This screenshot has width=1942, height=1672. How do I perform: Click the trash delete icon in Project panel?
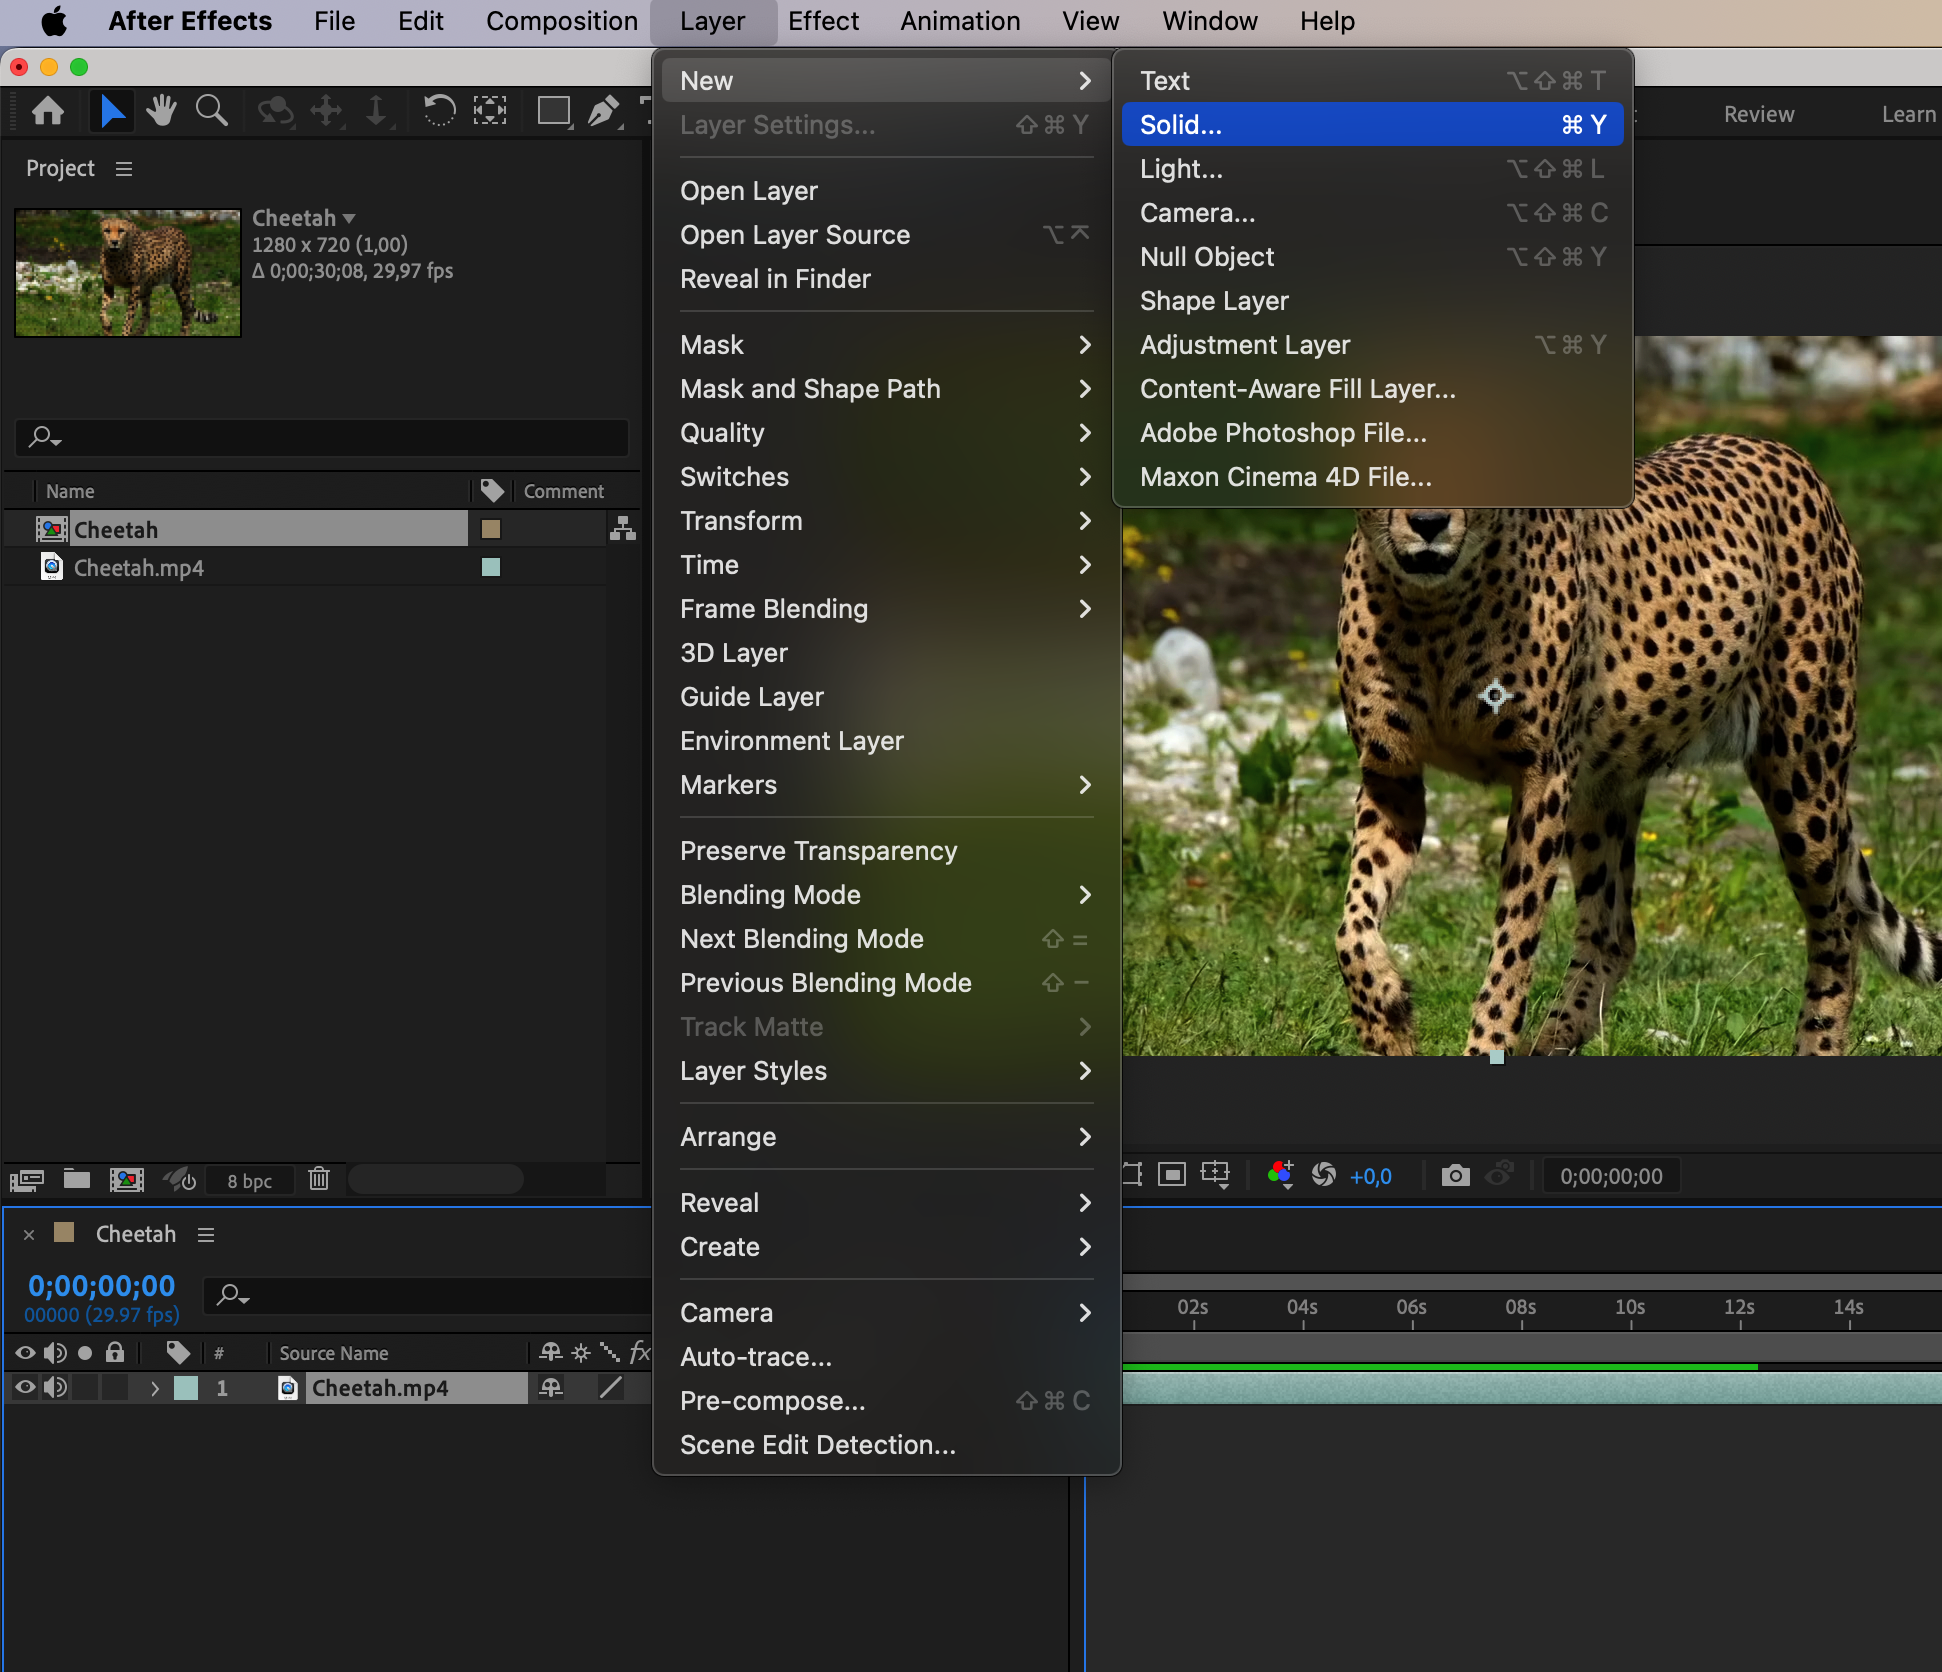[x=319, y=1179]
